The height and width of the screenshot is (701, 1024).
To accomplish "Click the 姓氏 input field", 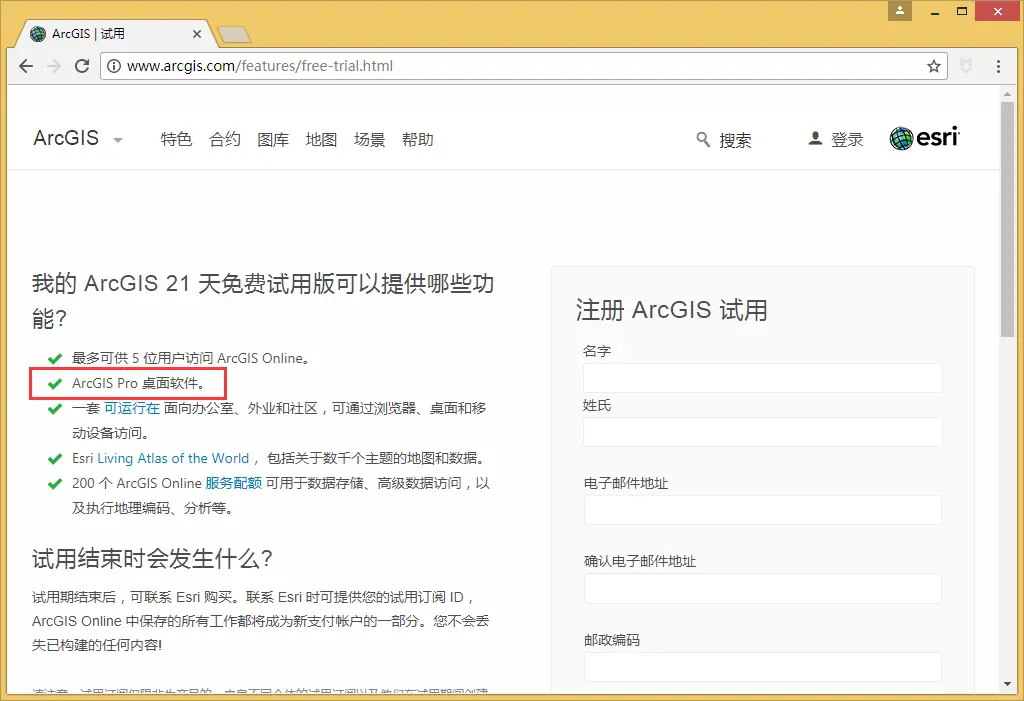I will (763, 432).
